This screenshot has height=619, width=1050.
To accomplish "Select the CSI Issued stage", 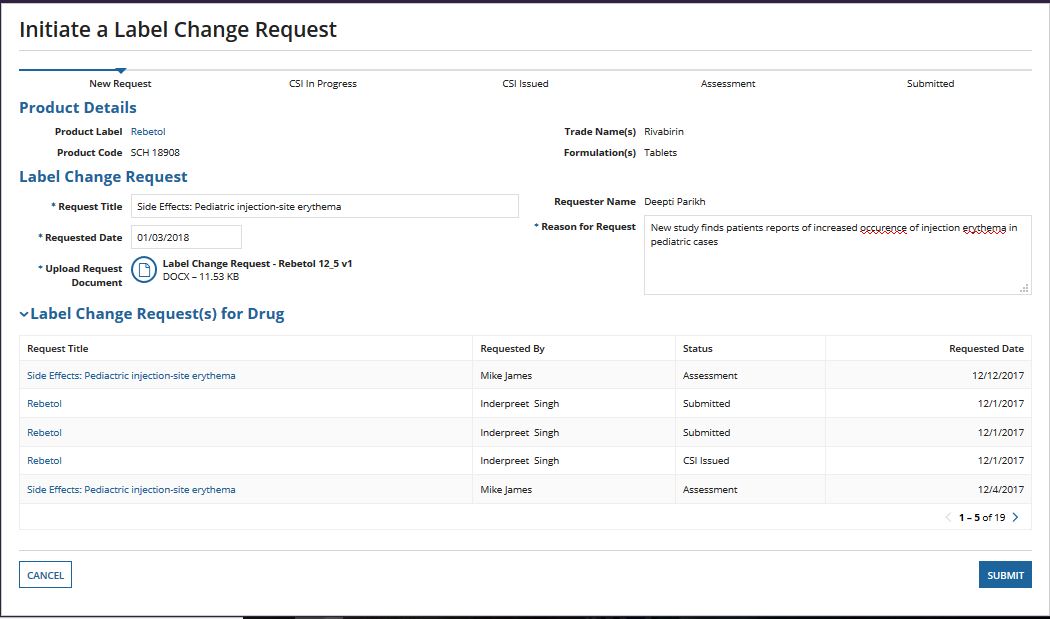I will pyautogui.click(x=525, y=84).
